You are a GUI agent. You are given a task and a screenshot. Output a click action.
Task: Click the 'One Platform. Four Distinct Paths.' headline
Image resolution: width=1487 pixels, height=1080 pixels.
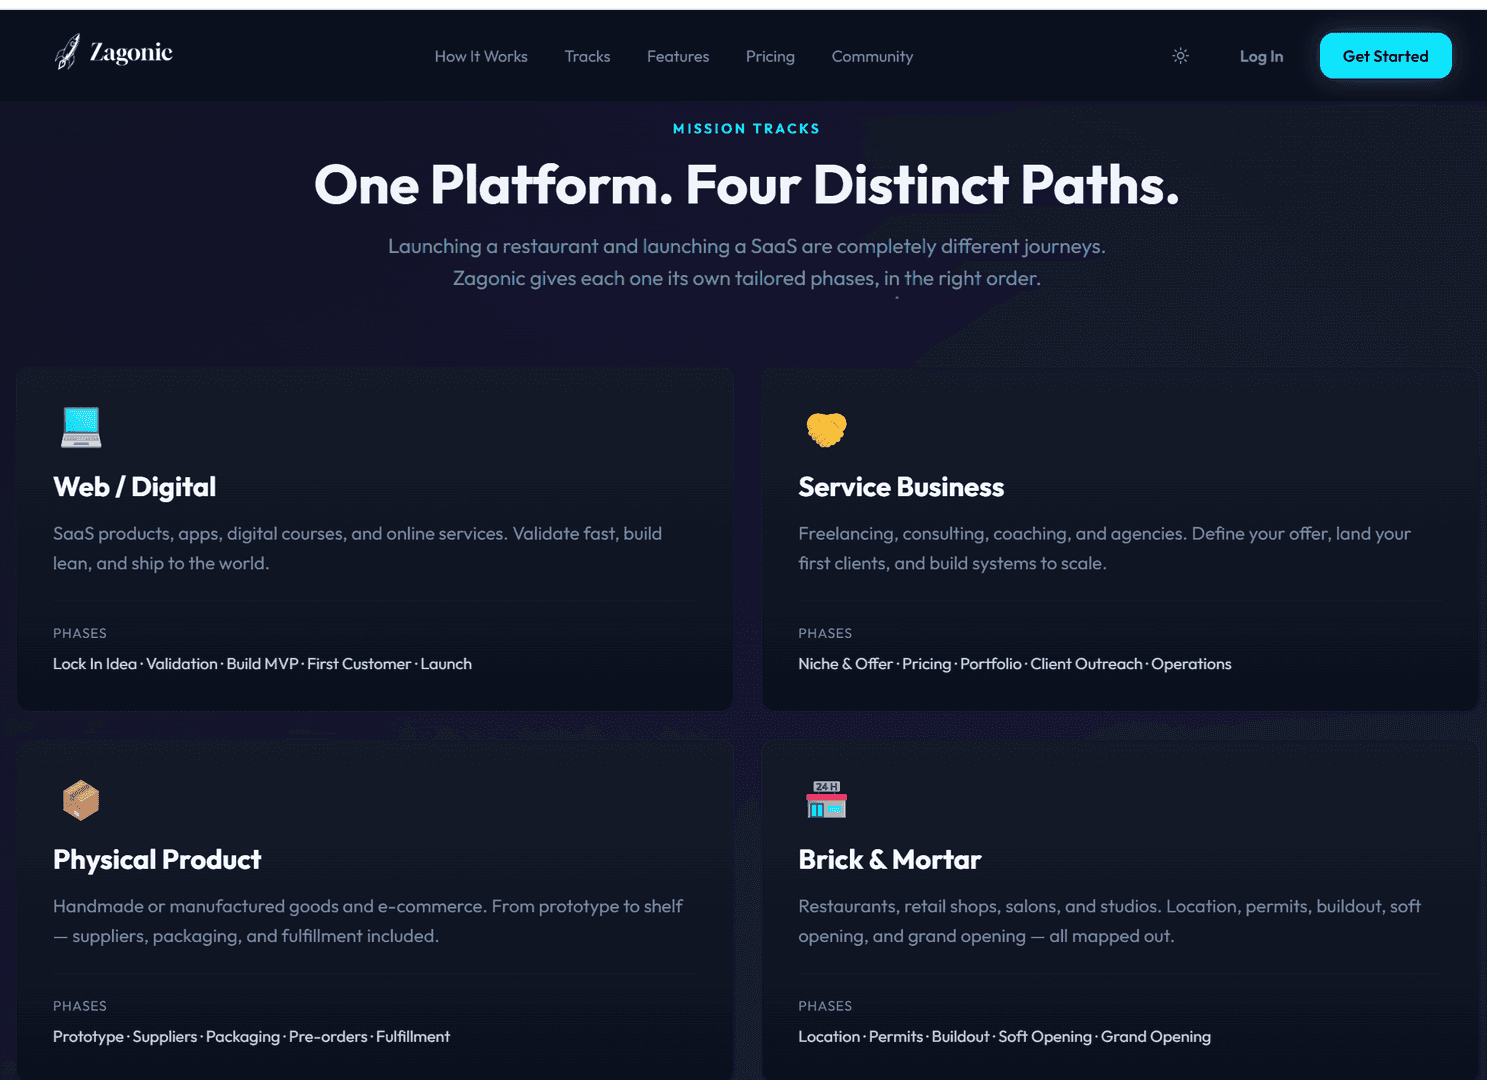click(x=746, y=185)
